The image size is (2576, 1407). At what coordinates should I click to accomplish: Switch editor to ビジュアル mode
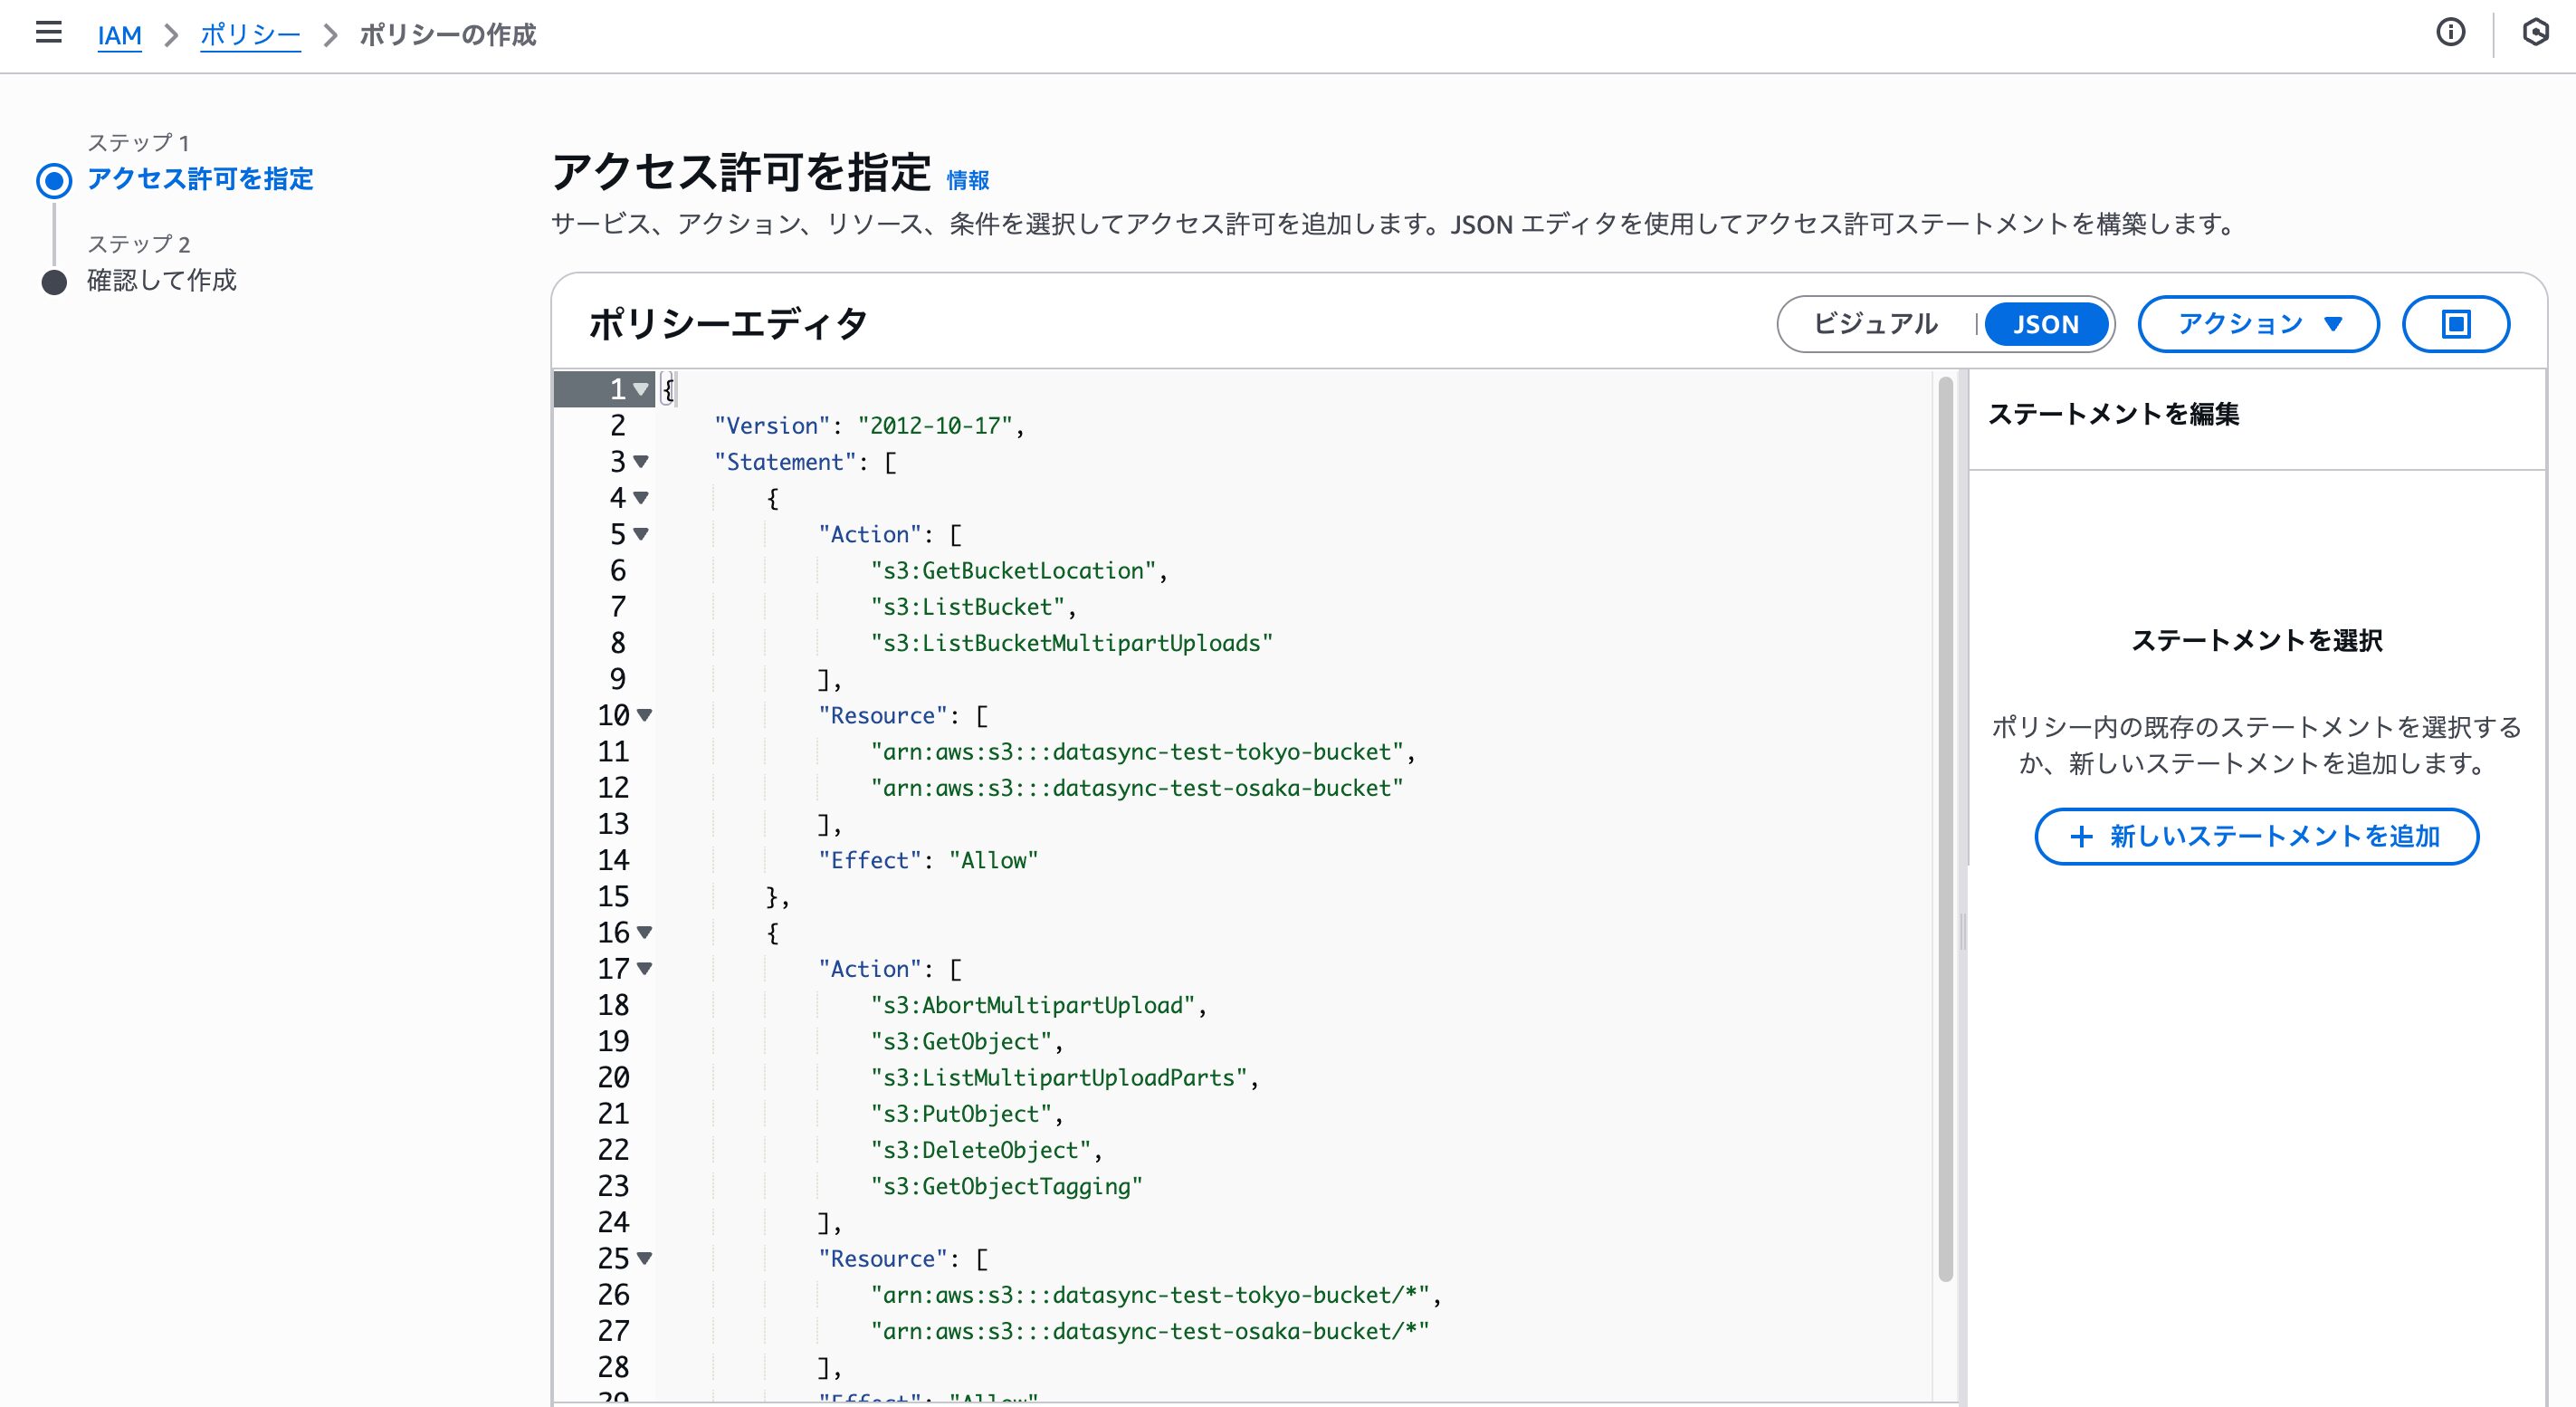(1875, 324)
